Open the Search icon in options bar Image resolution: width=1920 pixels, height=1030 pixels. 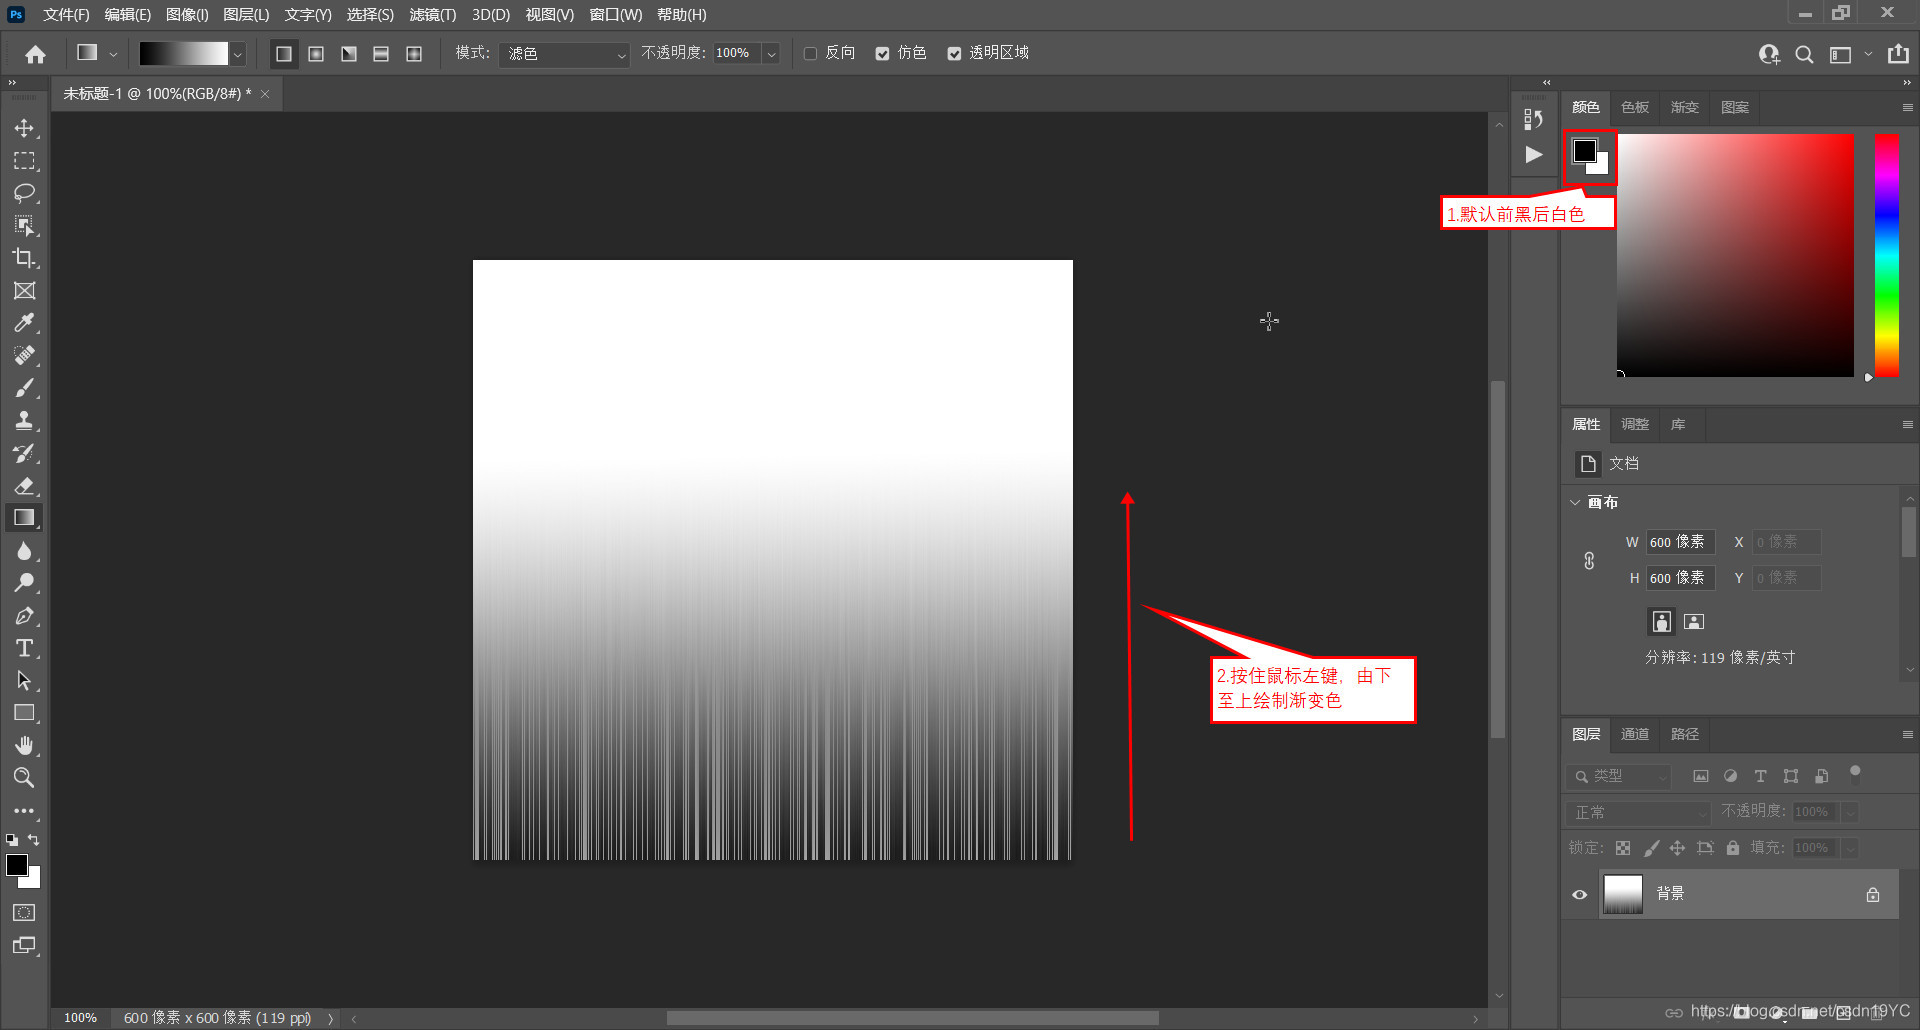click(x=1804, y=54)
